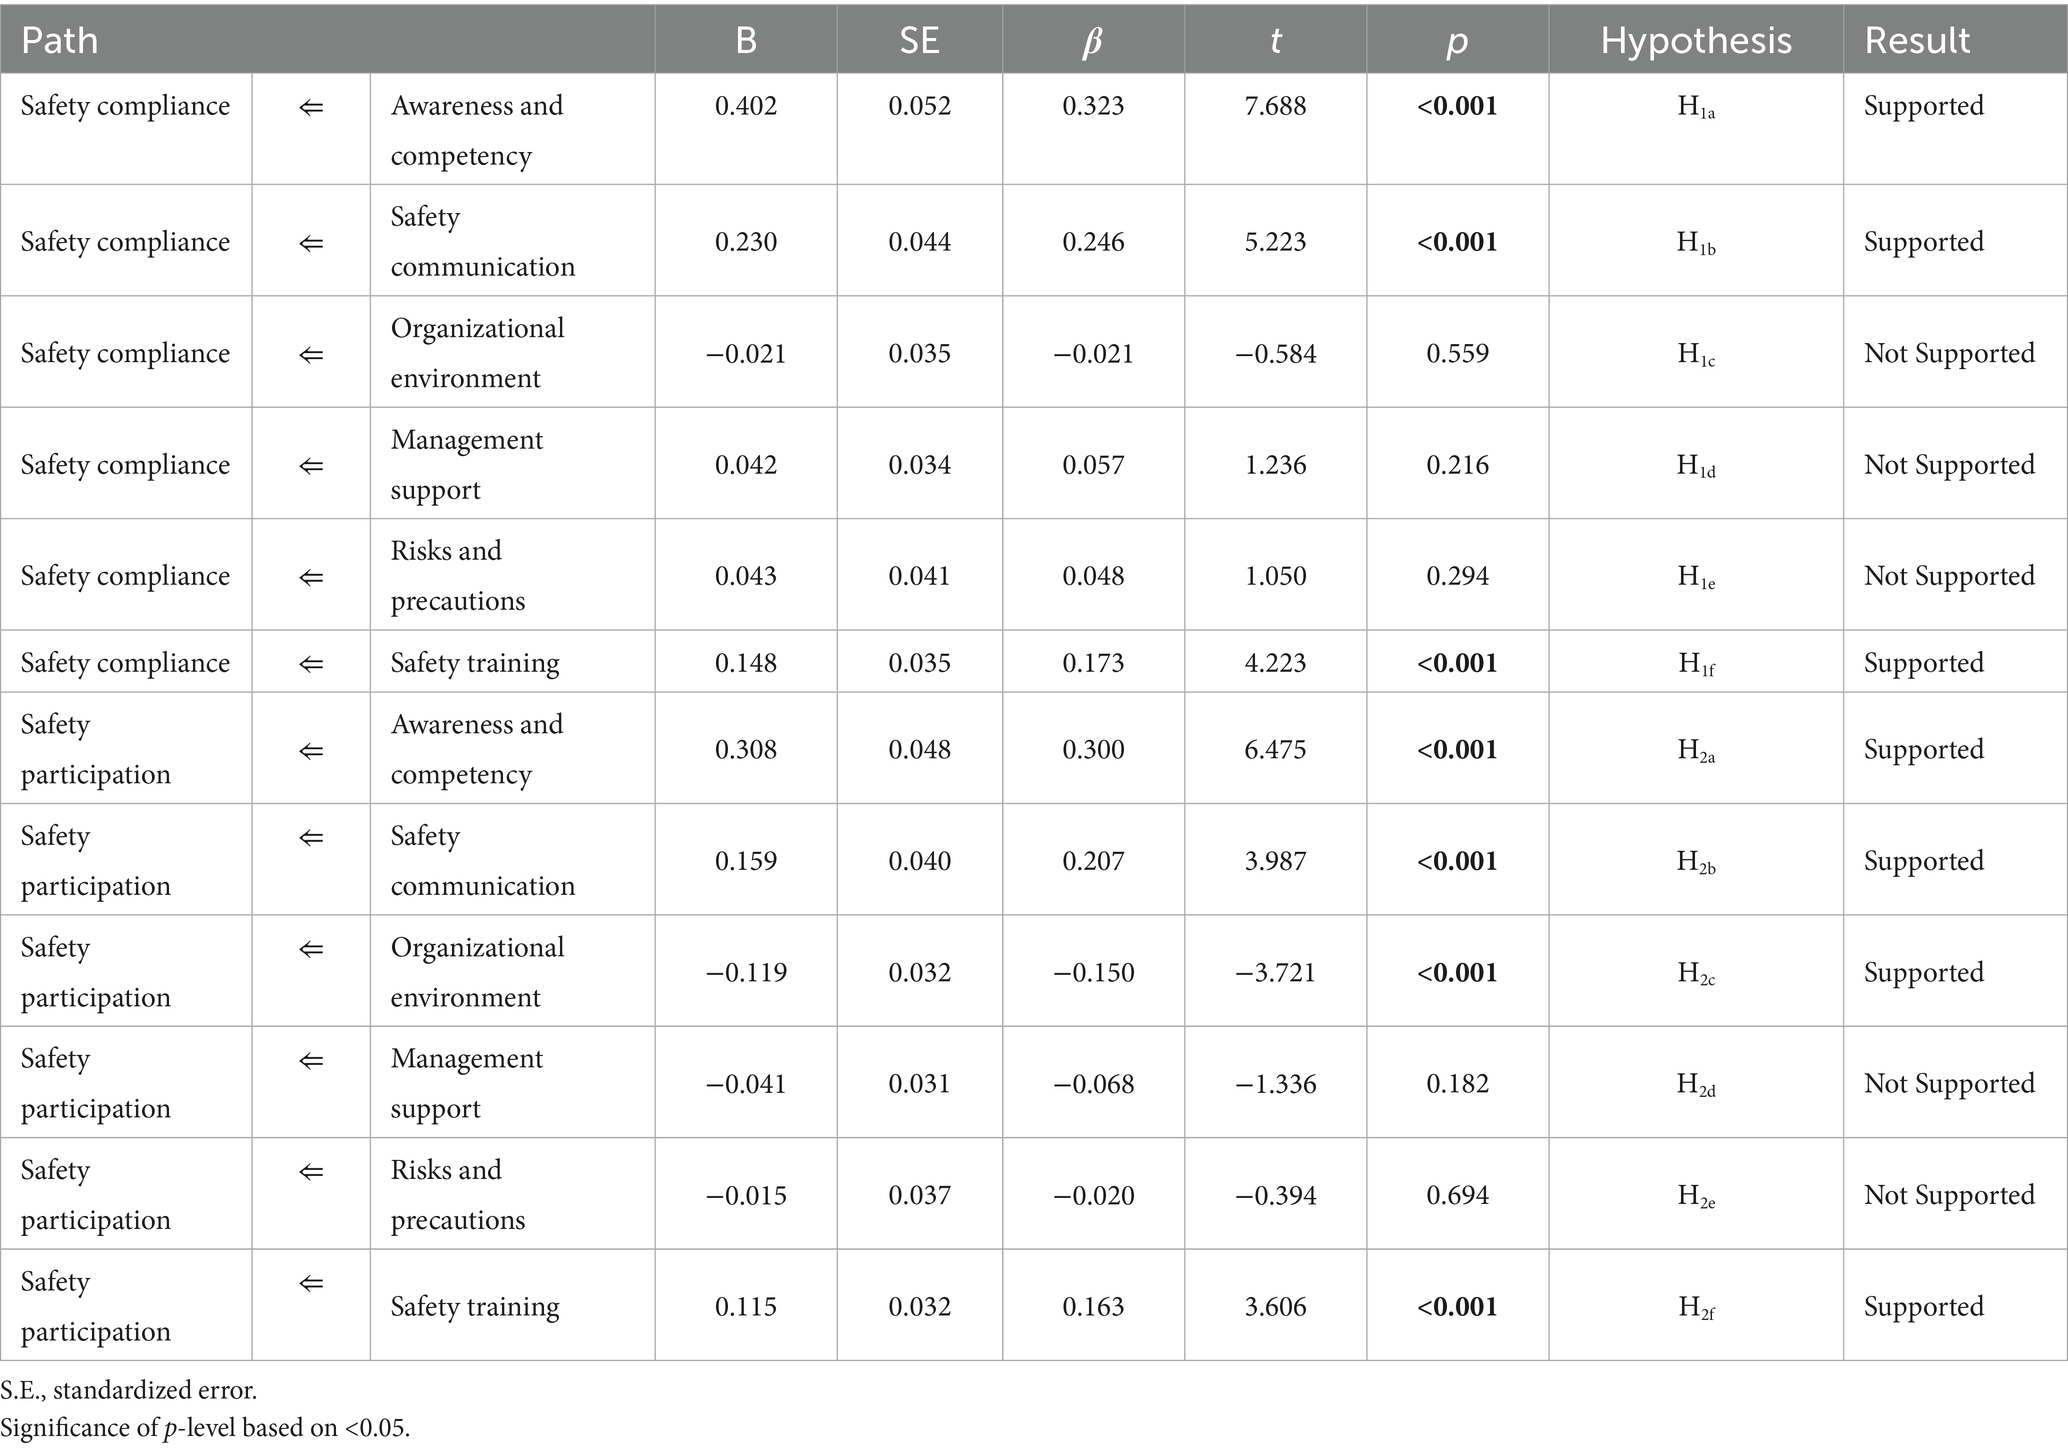Viewport: 2068px width, 1450px height.
Task: Click the italic p column header
Action: [1457, 40]
